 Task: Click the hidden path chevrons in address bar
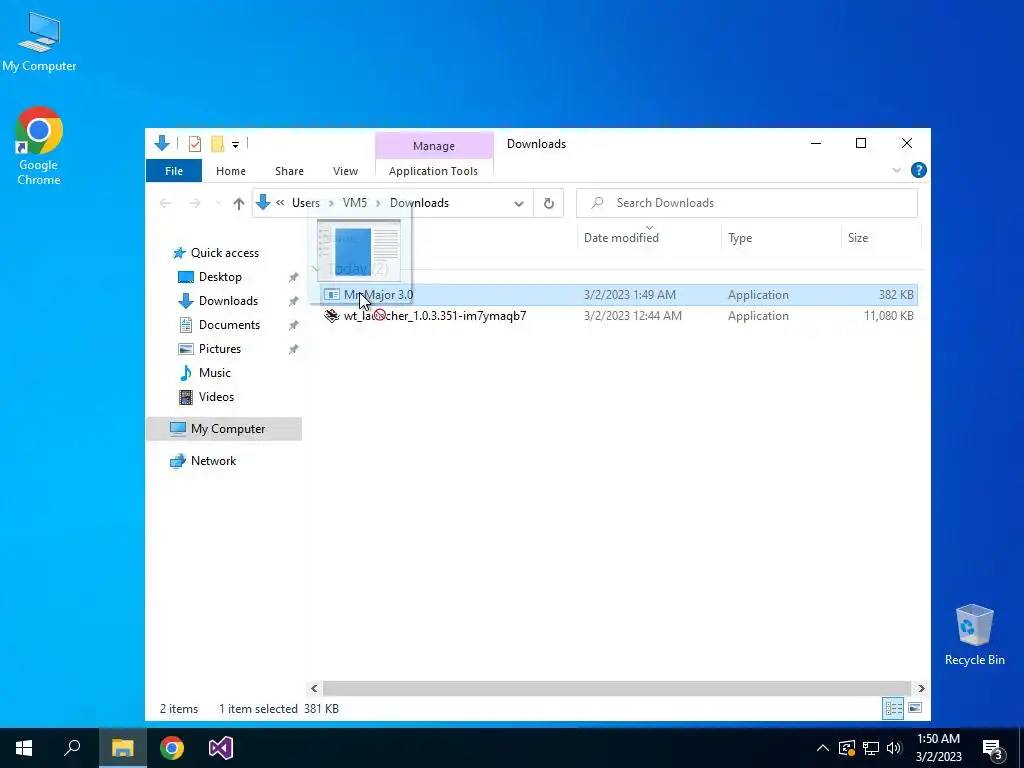280,202
